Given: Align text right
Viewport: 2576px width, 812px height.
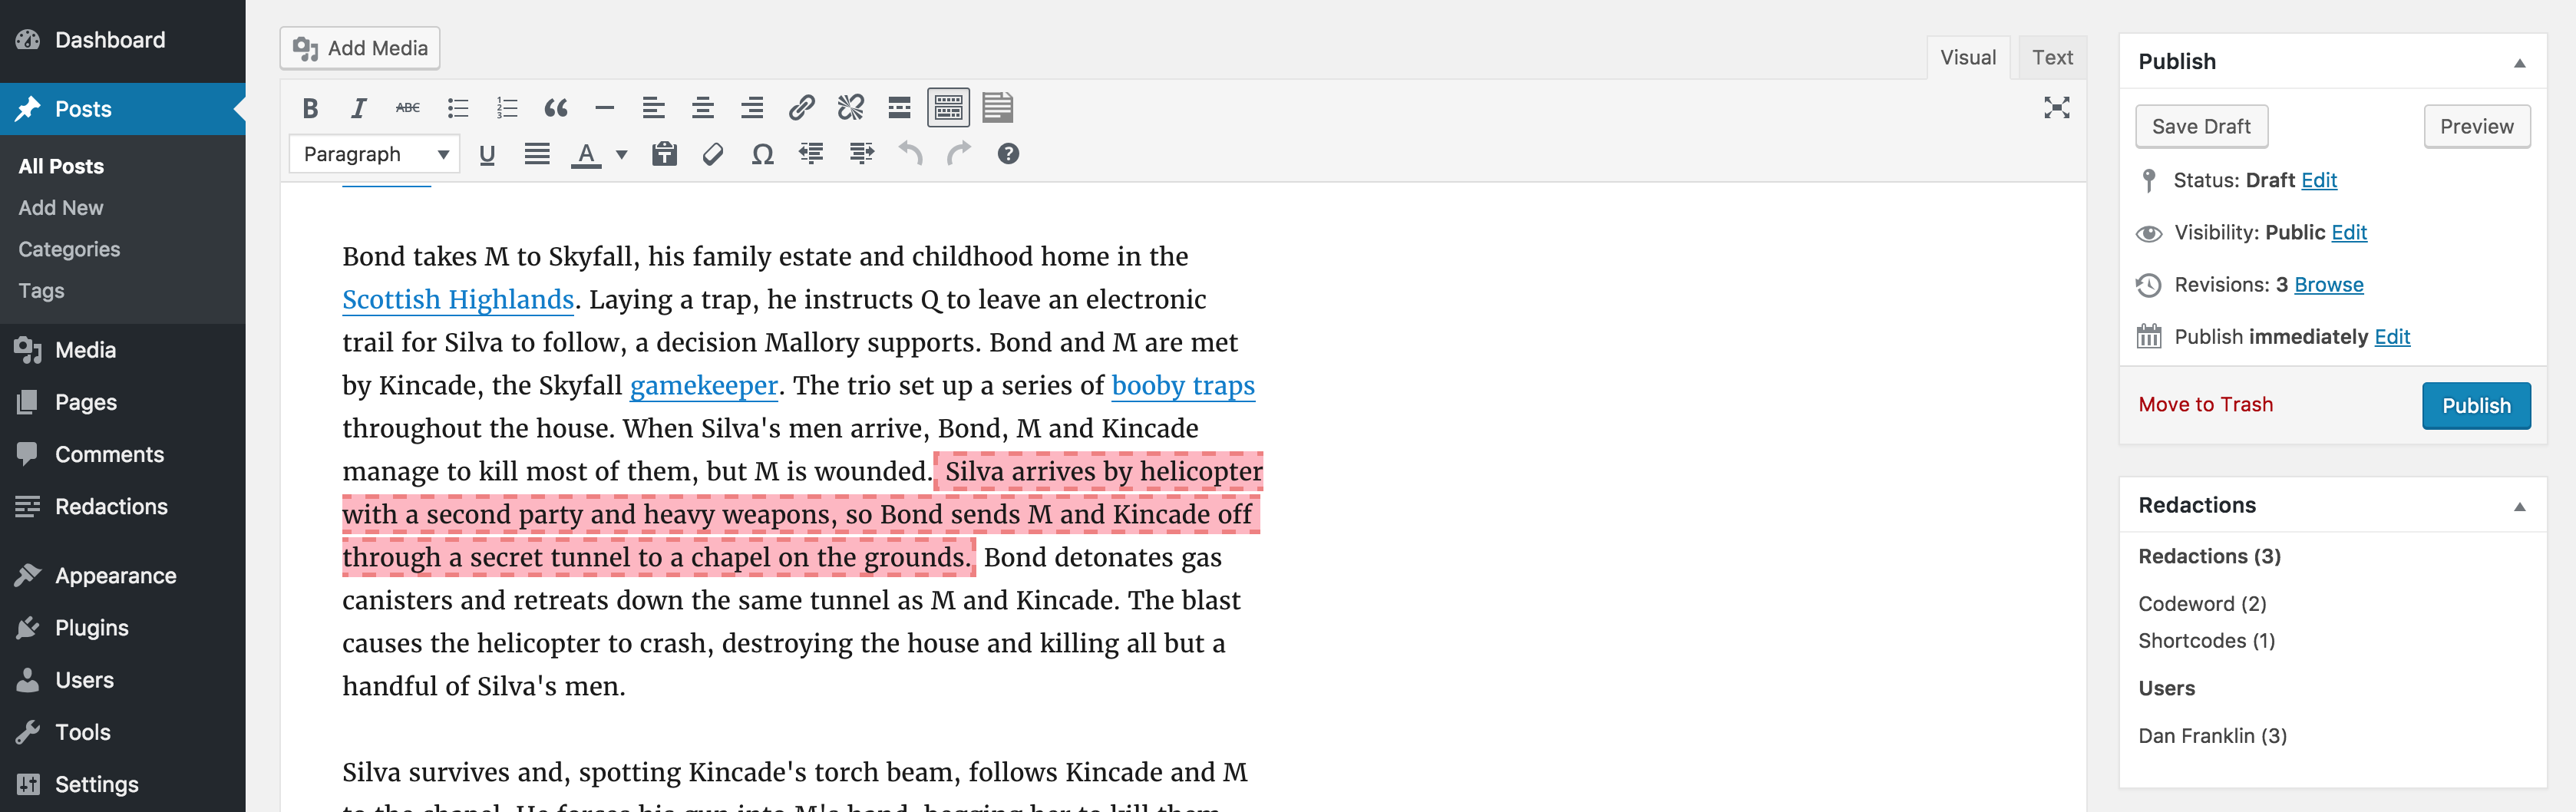Looking at the screenshot, I should (752, 108).
